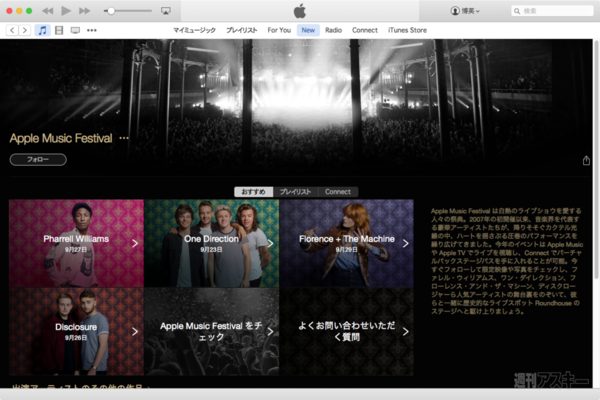
Task: Go back with the left arrow
Action: click(x=12, y=30)
